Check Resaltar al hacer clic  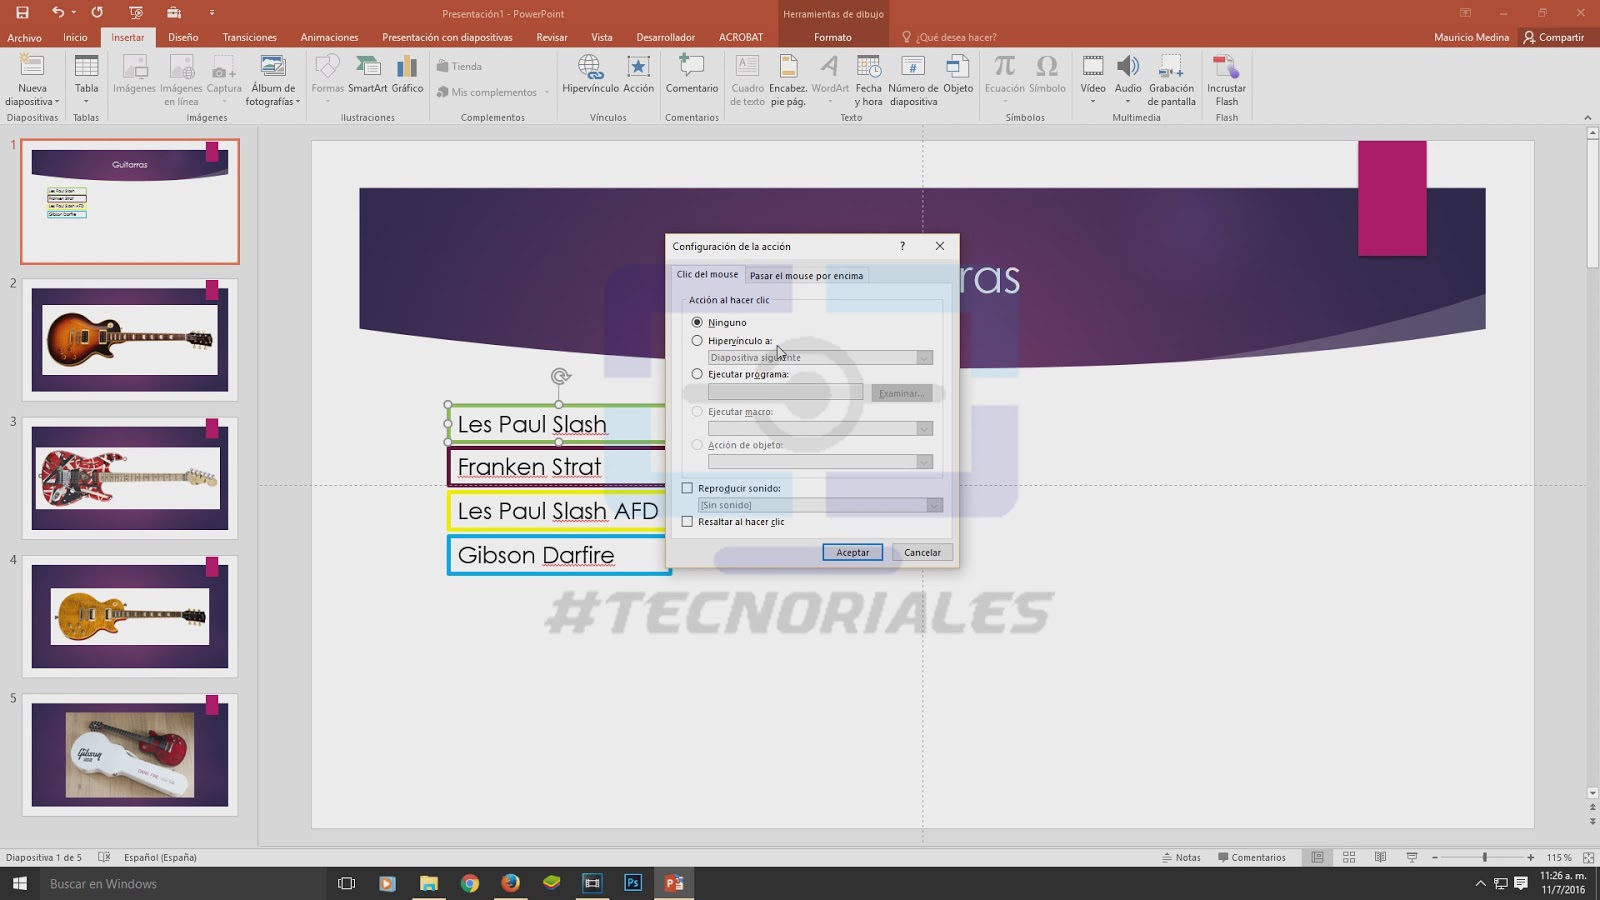pyautogui.click(x=686, y=521)
